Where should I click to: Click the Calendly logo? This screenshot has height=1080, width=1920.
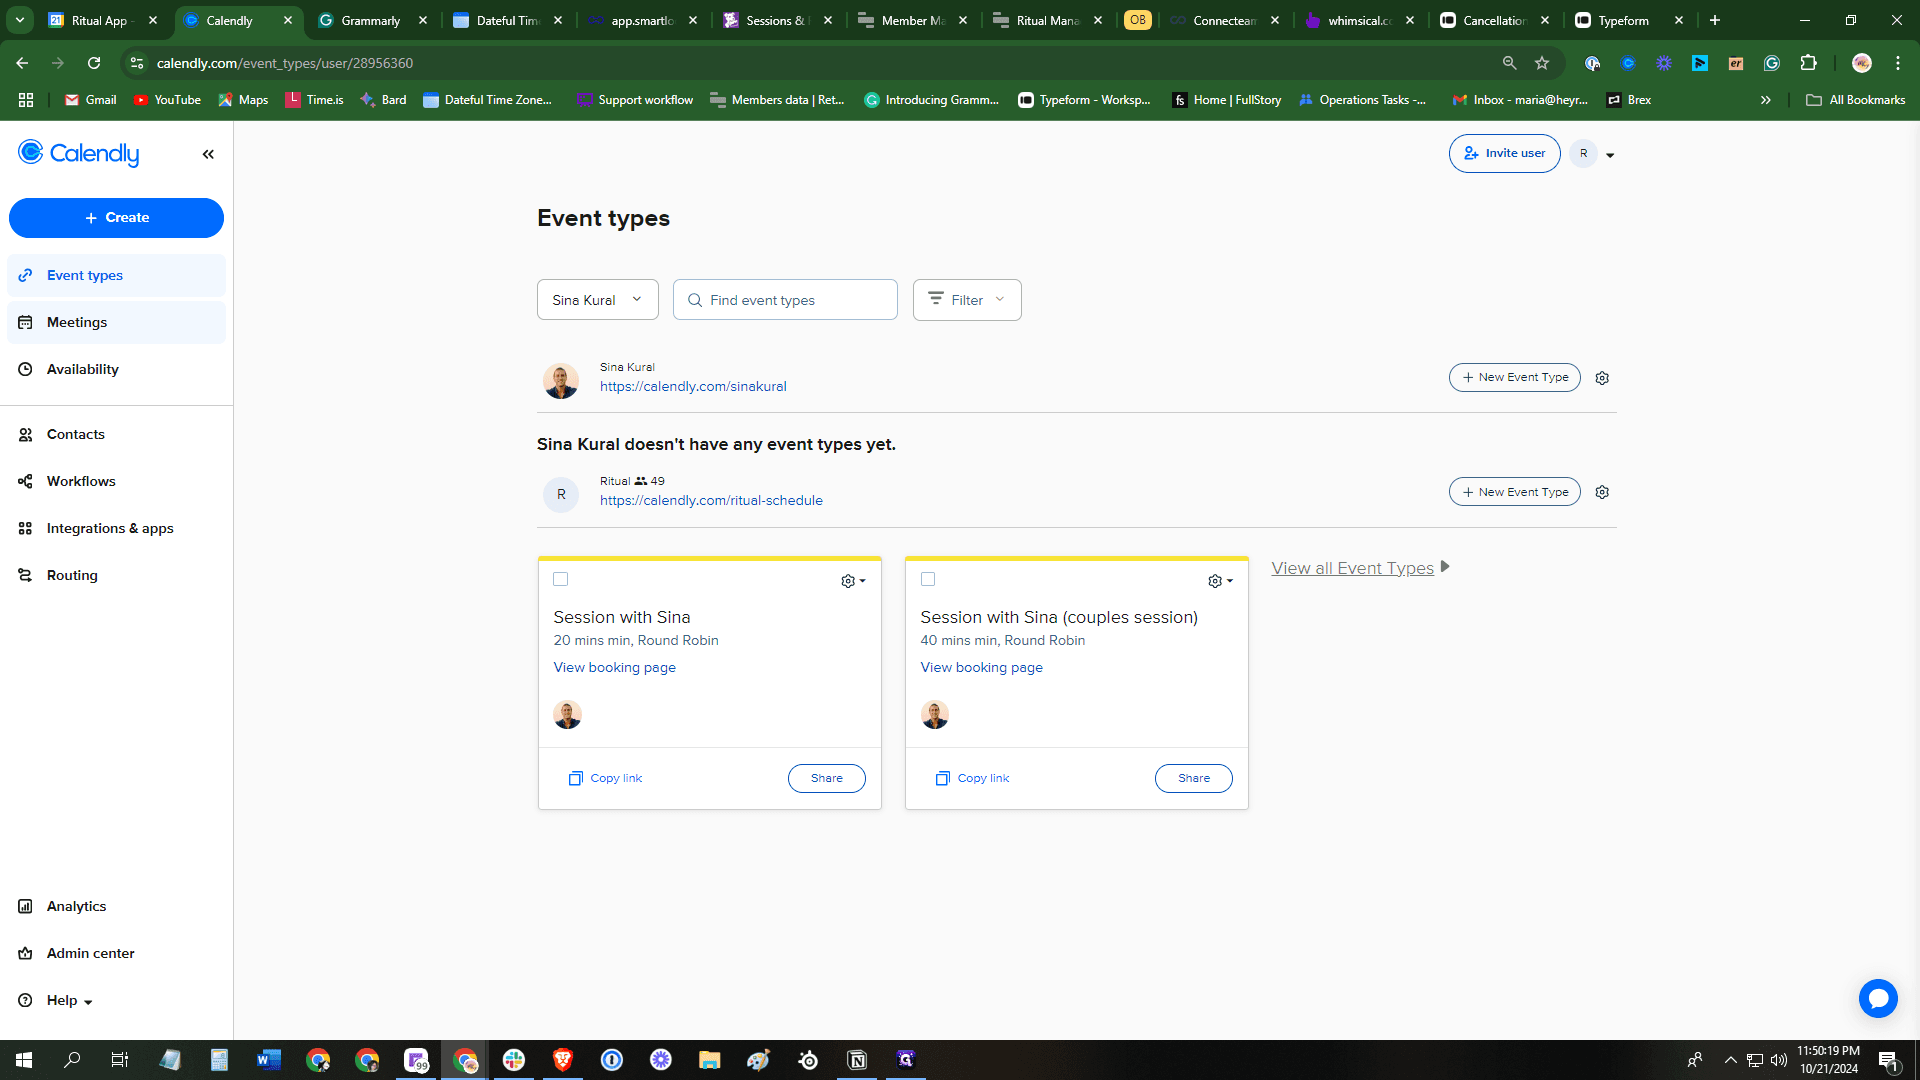79,153
